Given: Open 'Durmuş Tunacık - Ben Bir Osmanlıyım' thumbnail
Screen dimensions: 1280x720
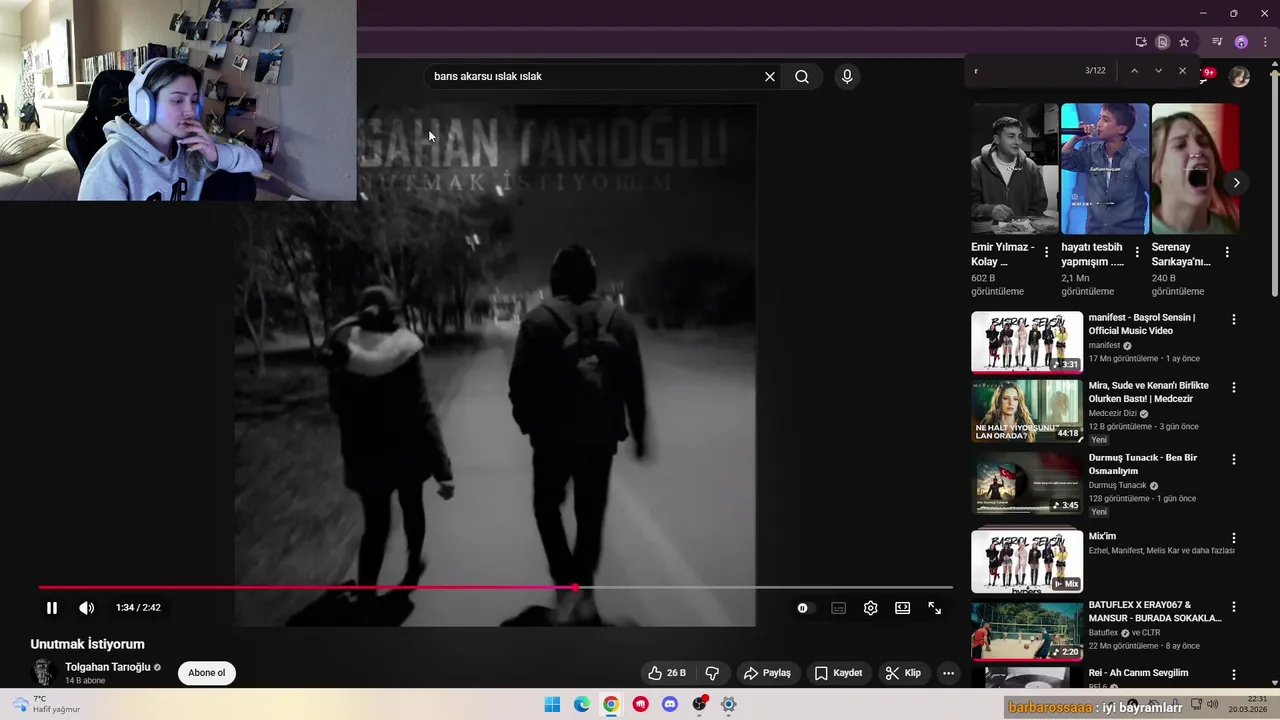Looking at the screenshot, I should [x=1027, y=483].
